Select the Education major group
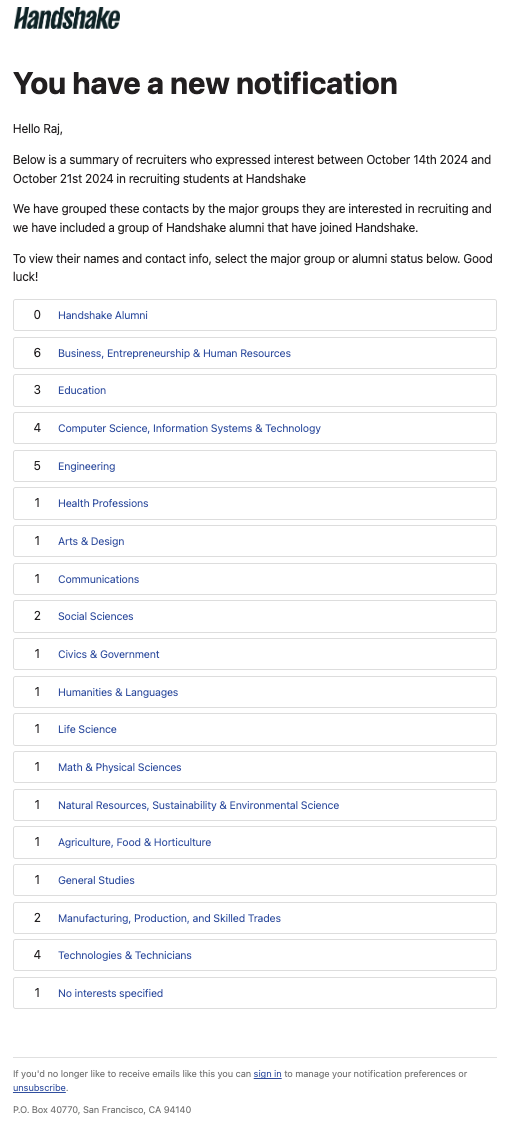This screenshot has width=506, height=1124. pyautogui.click(x=82, y=390)
